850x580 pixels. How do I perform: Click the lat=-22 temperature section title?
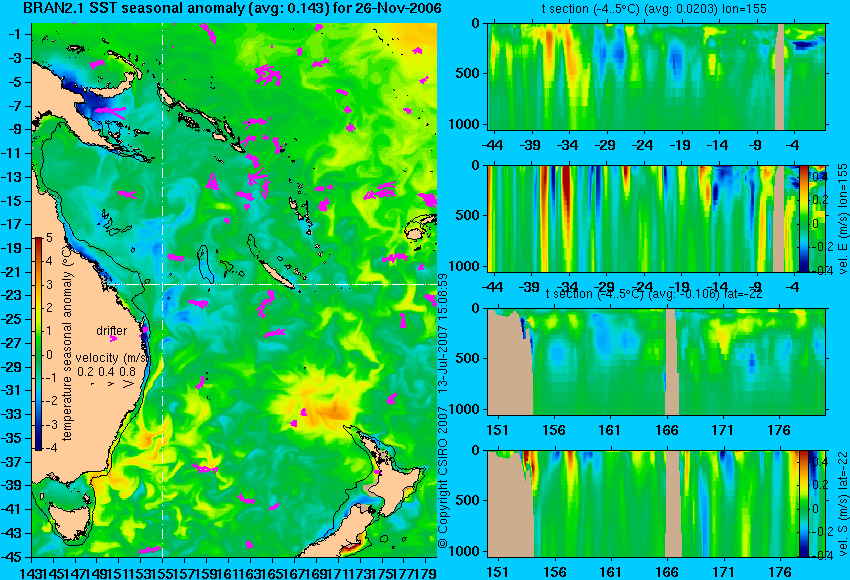[654, 294]
